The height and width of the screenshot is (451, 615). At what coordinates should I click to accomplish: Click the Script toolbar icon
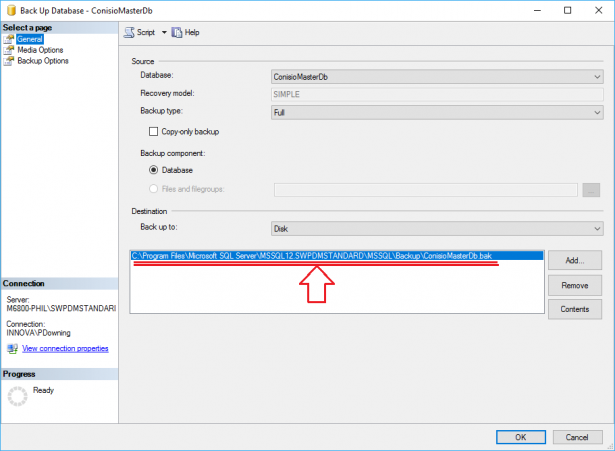129,33
